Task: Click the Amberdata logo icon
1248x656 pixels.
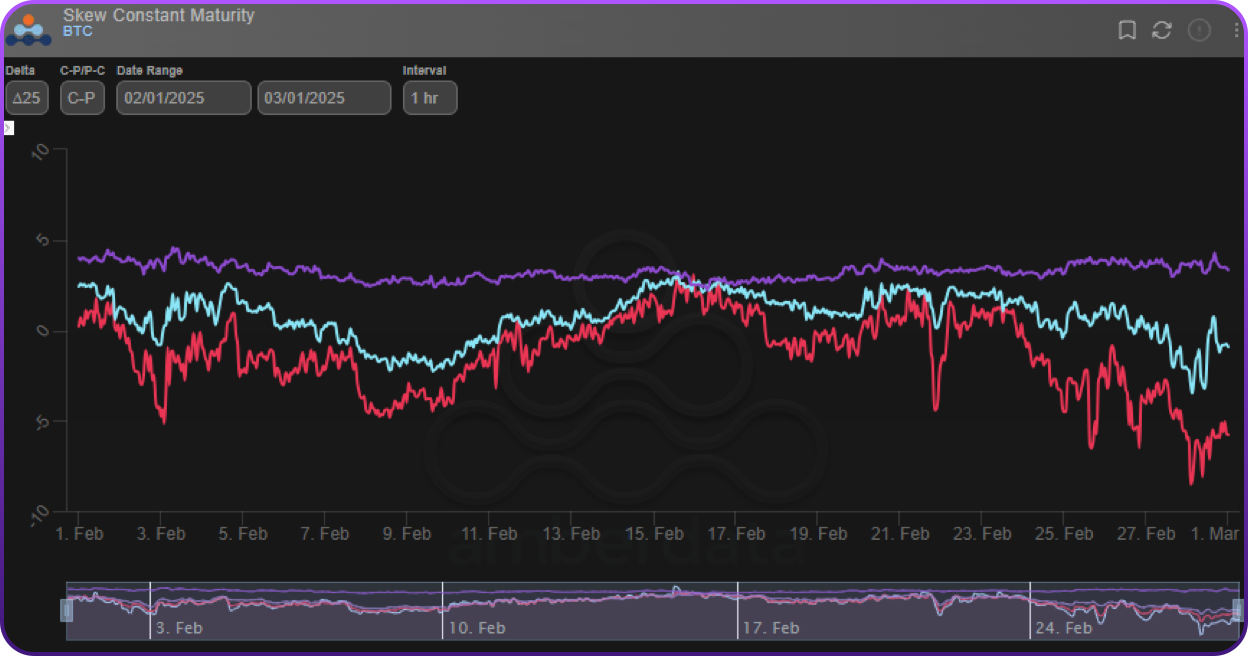Action: tap(28, 29)
